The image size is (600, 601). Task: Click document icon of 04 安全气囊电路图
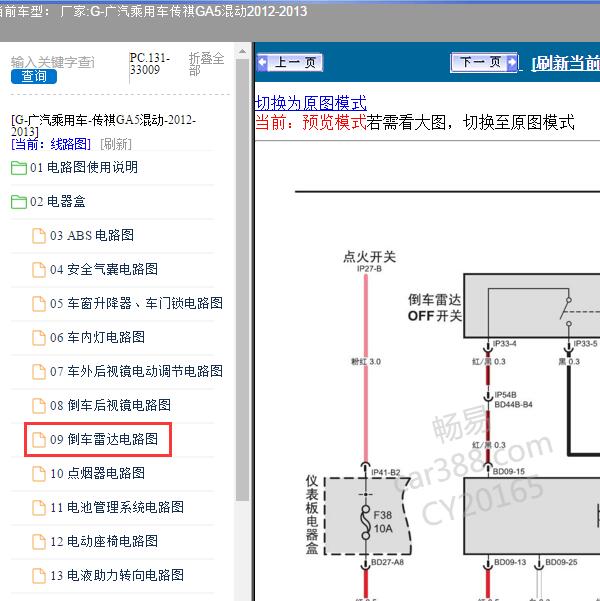click(x=39, y=270)
